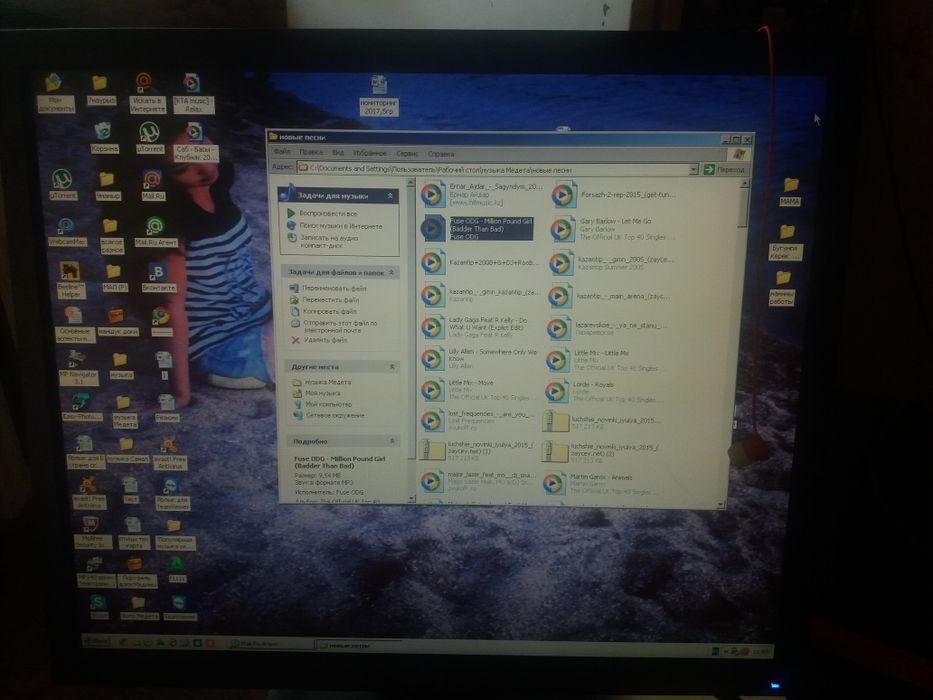
Task: Open the Корзина recycle bin on desktop
Action: click(104, 137)
